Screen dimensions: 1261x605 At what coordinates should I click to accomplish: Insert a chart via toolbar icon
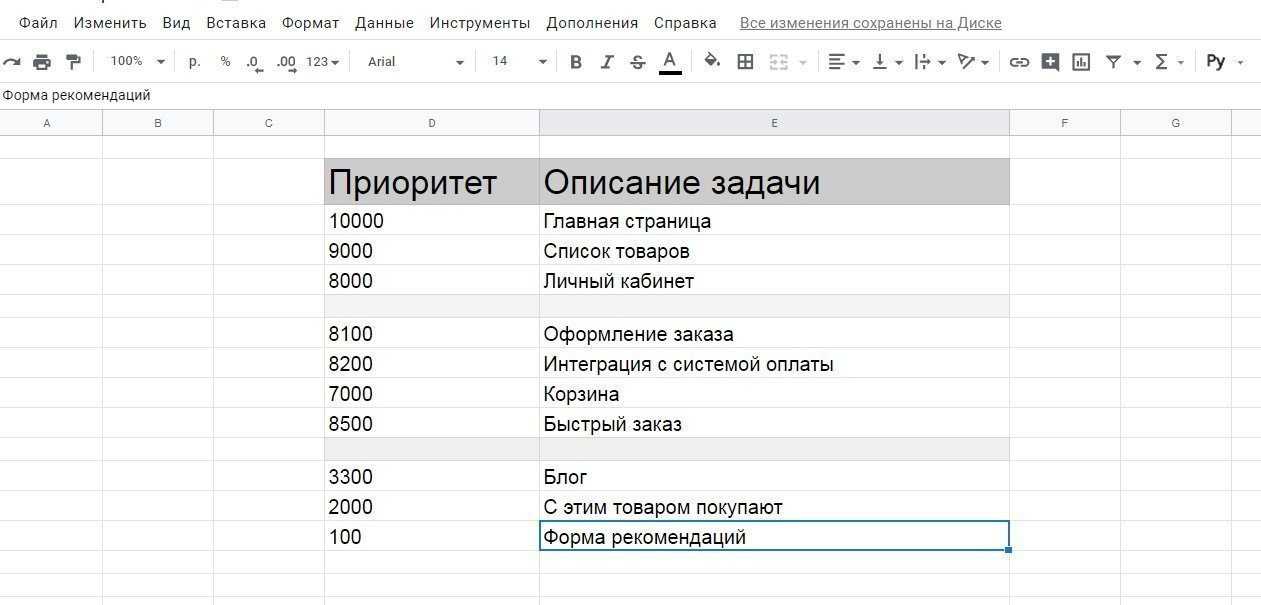1081,62
